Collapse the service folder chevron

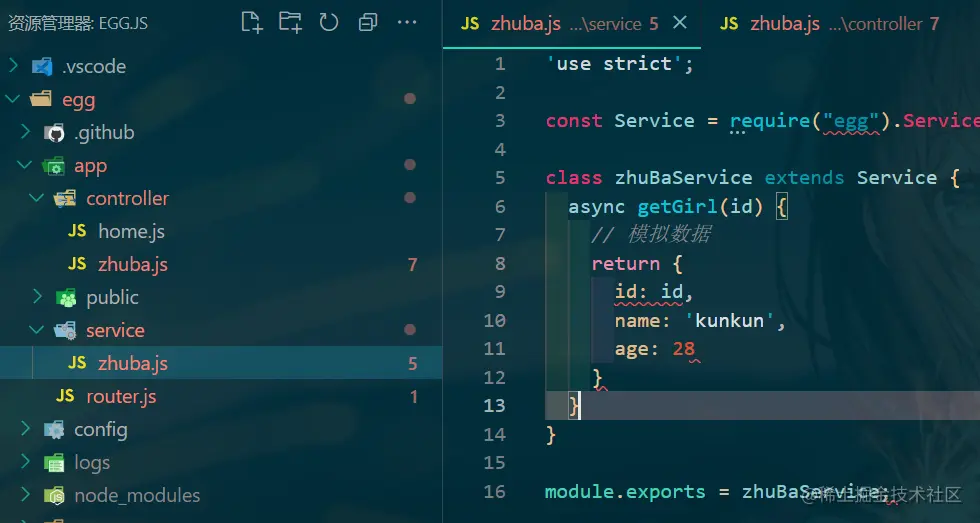coord(37,330)
